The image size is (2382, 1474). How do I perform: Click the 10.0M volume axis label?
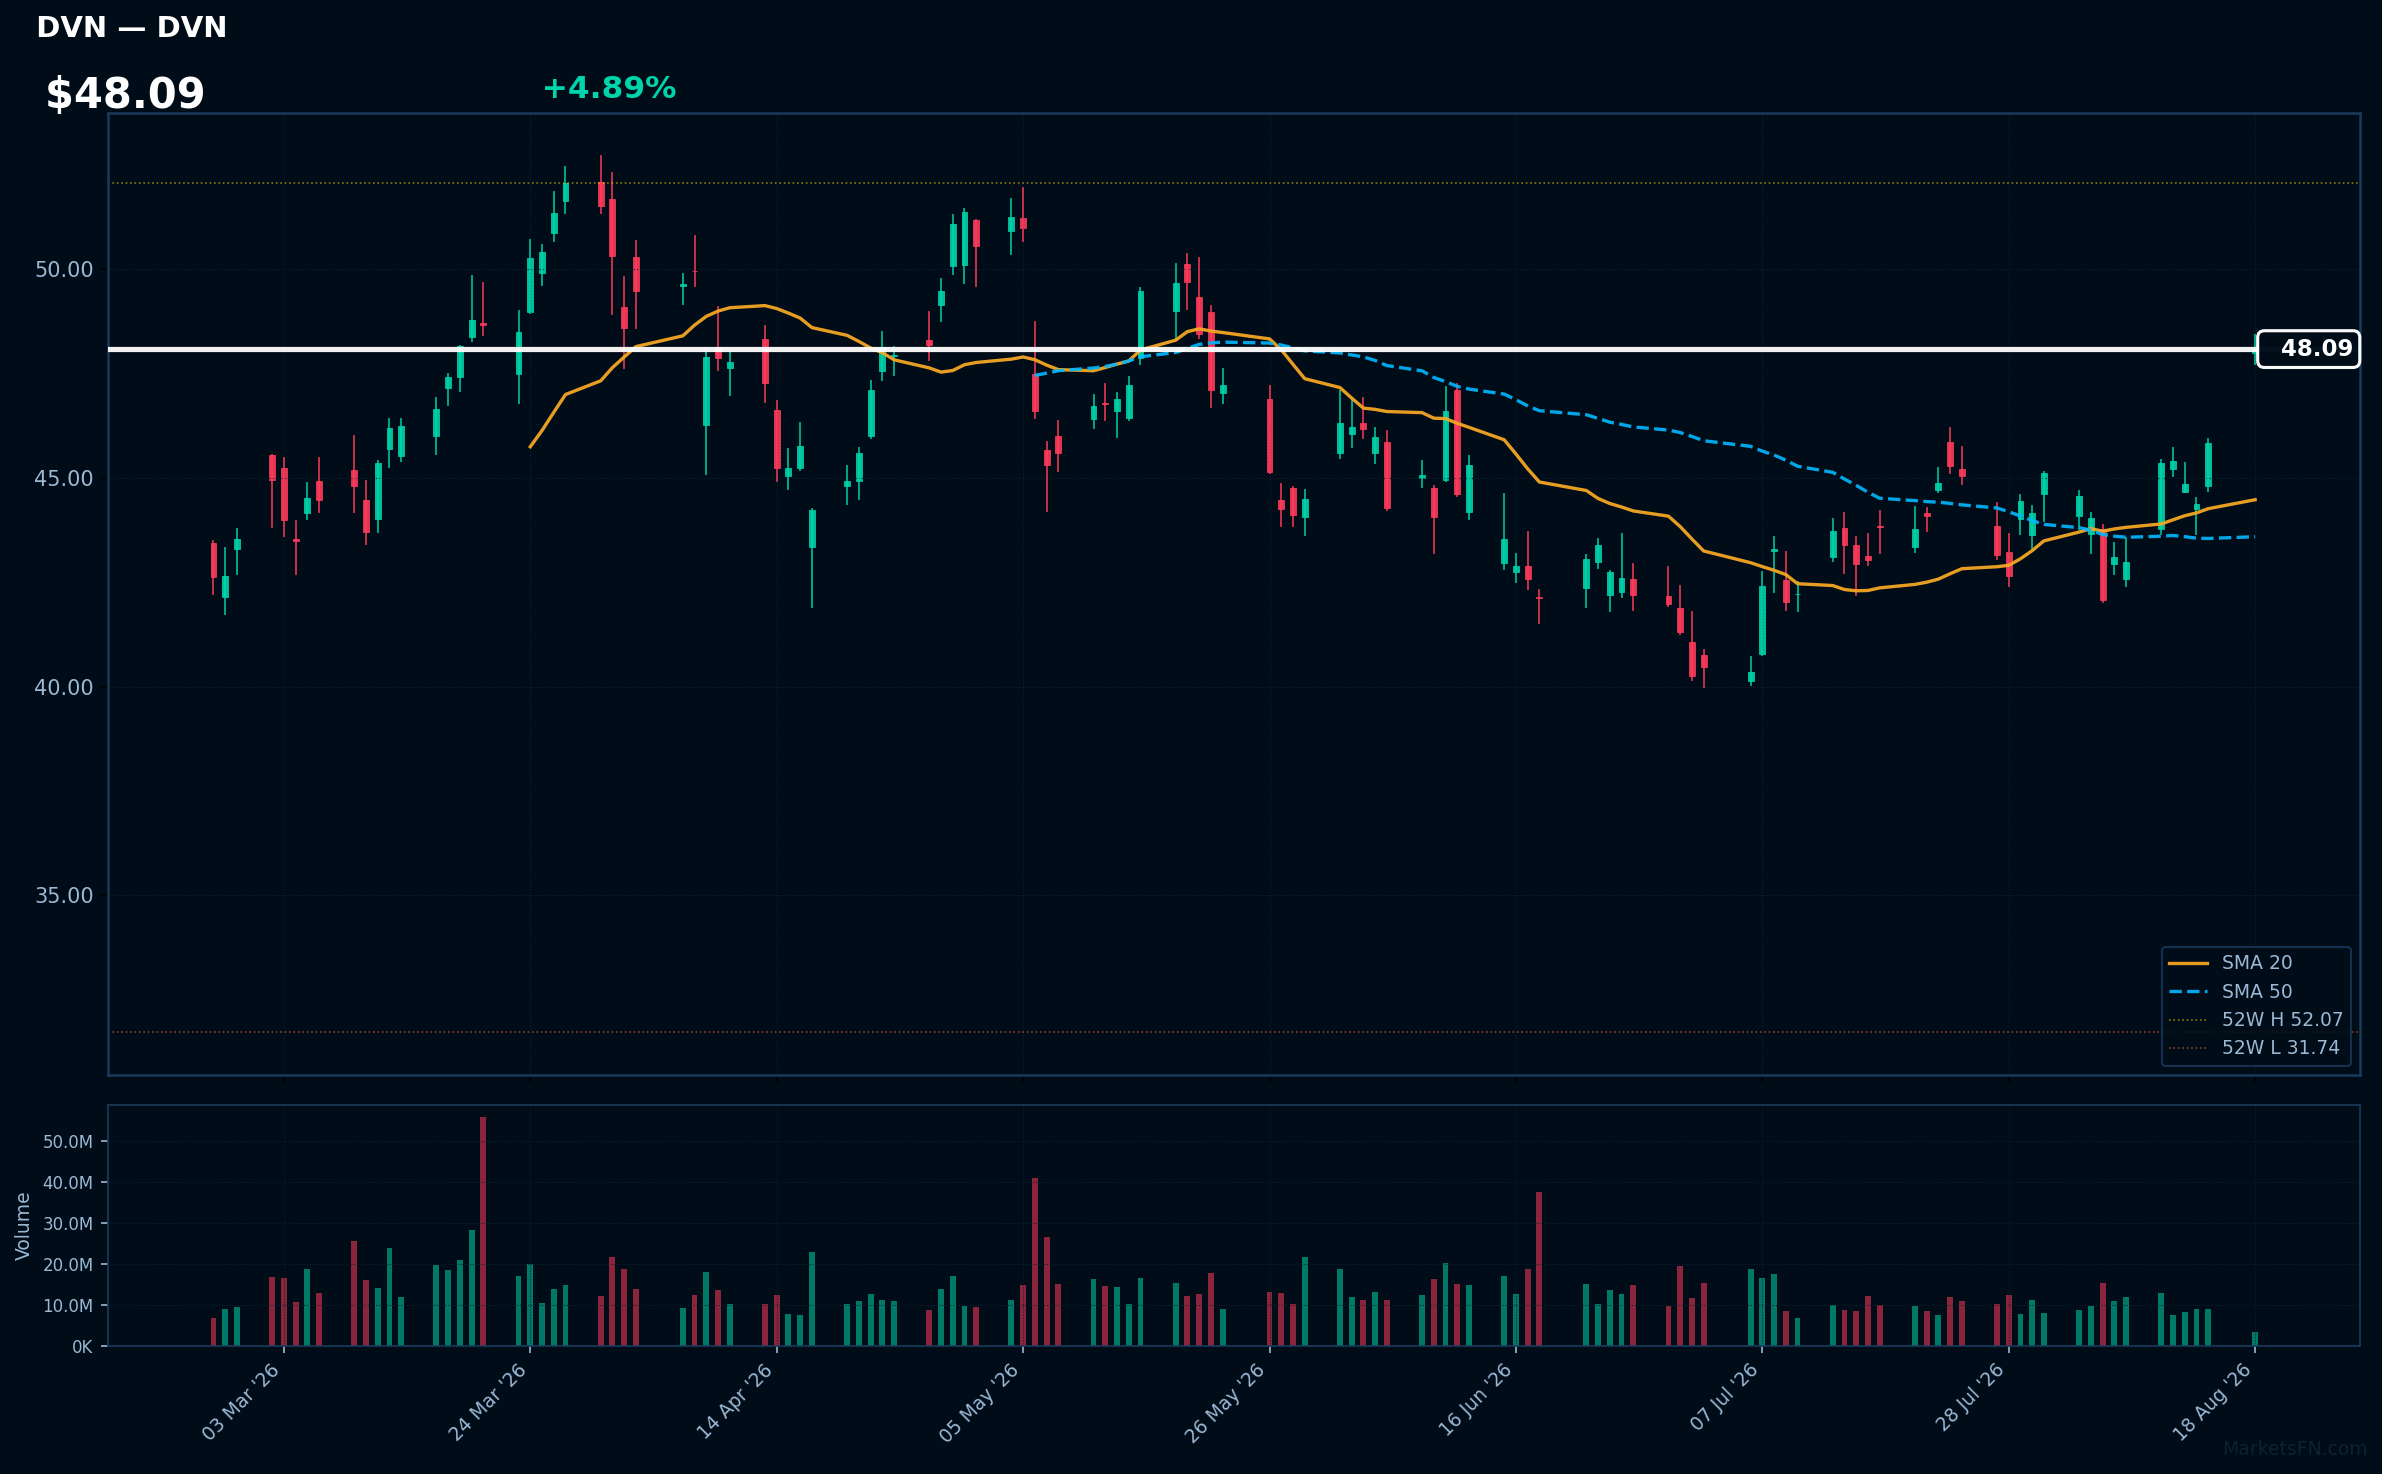68,1306
